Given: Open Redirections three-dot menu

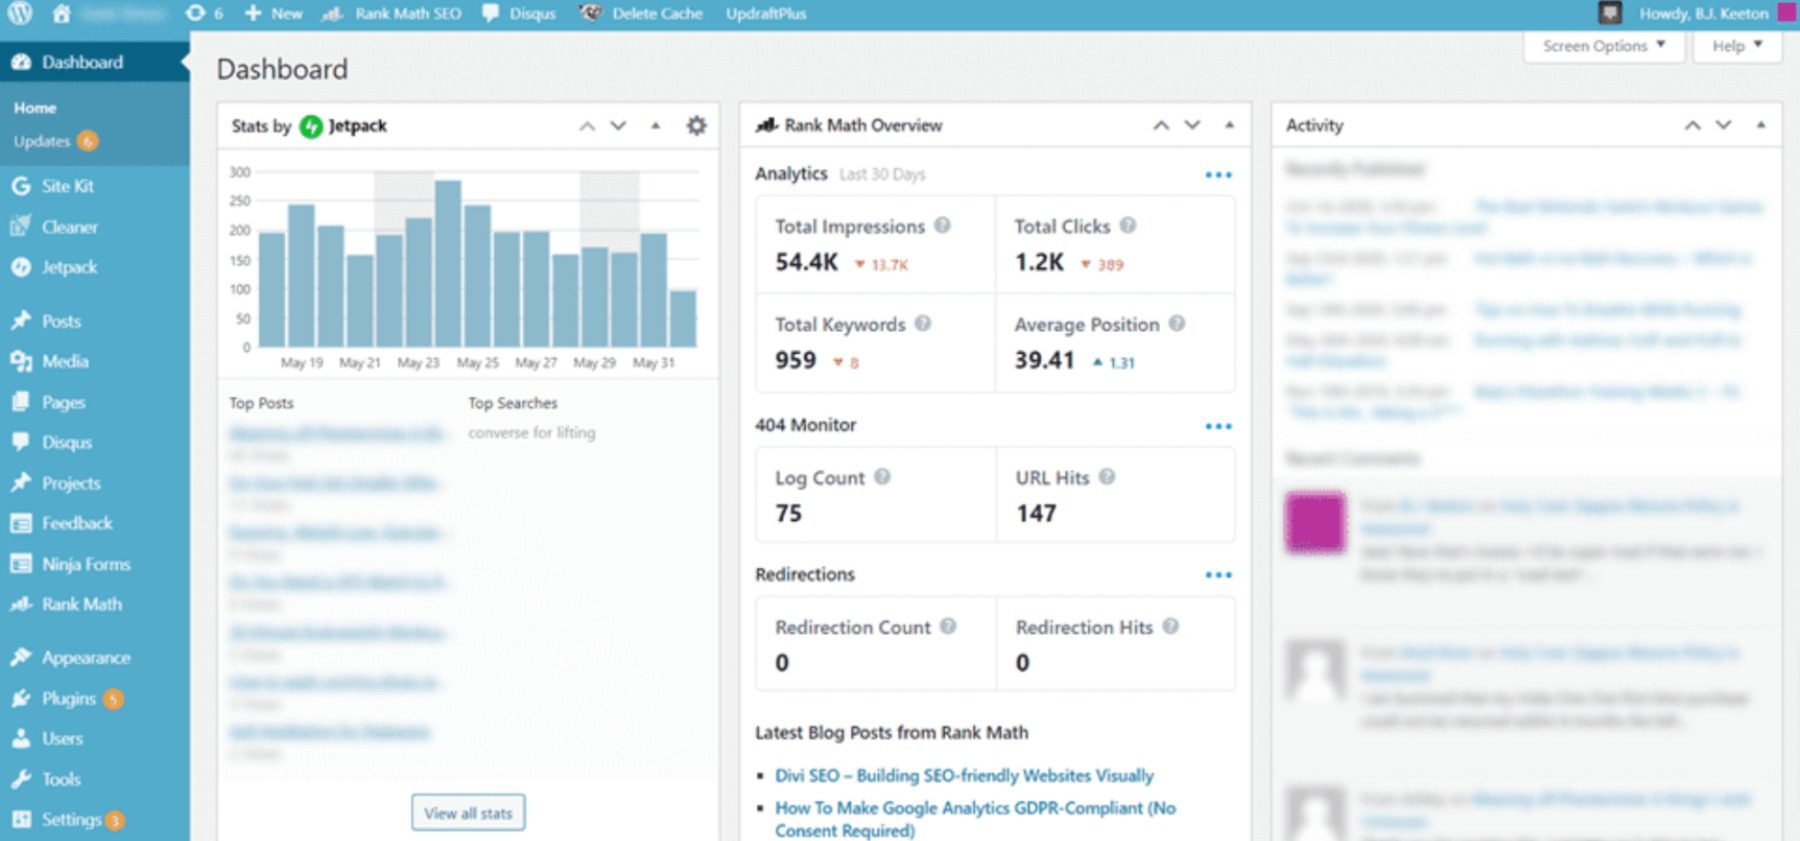Looking at the screenshot, I should pyautogui.click(x=1218, y=575).
